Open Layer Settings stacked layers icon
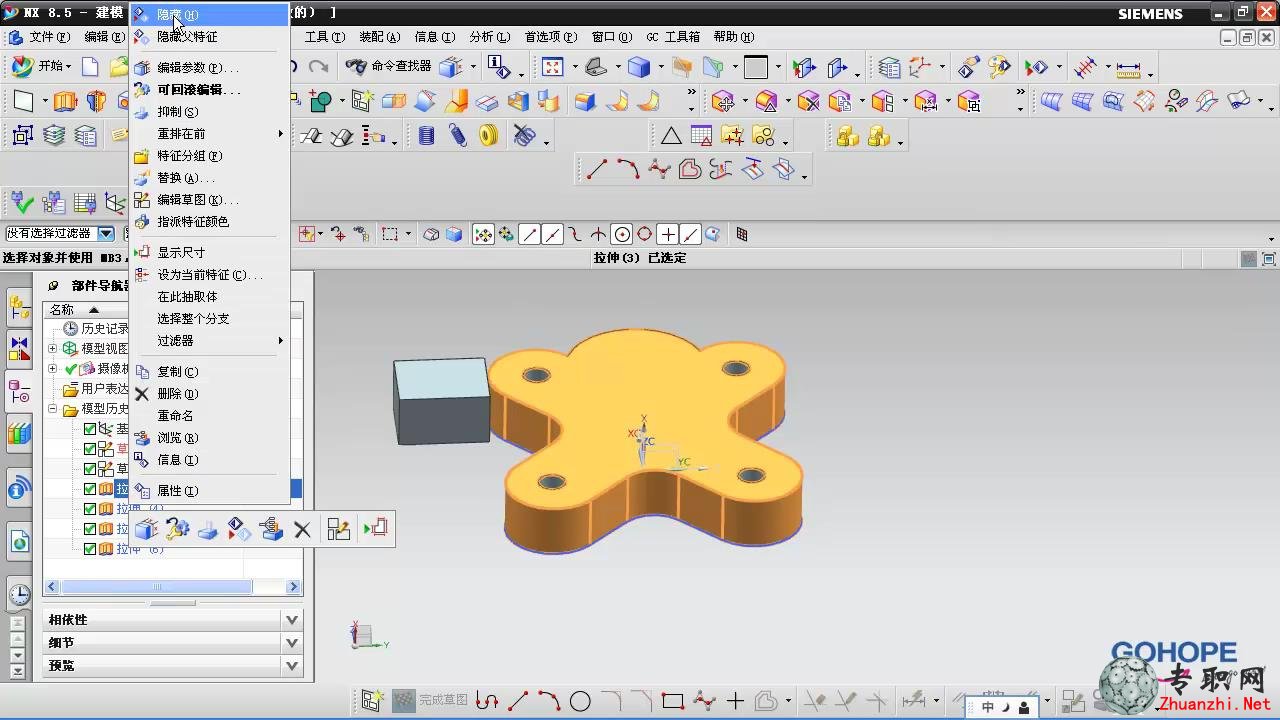 [x=54, y=136]
